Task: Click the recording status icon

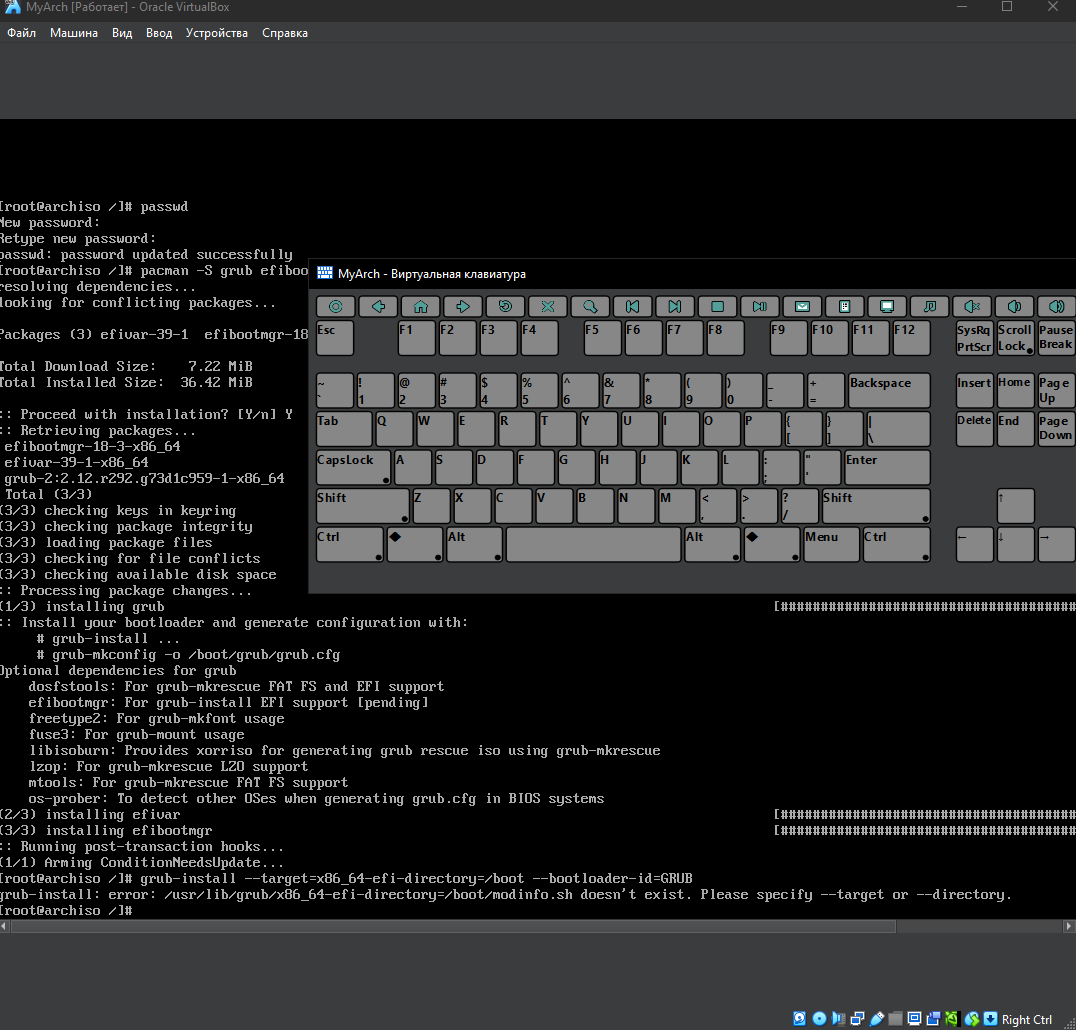Action: 933,1019
